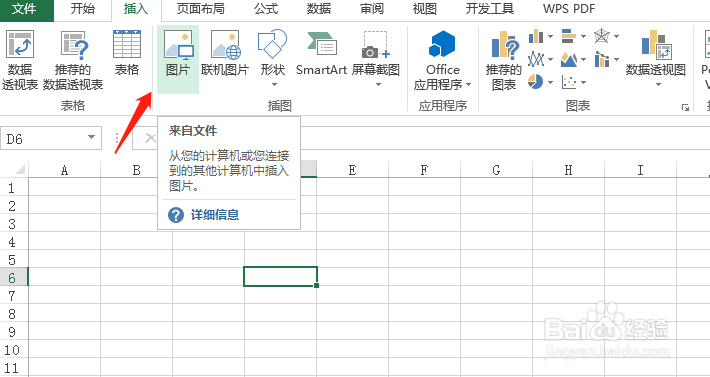
Task: Open the 详细信息 link in tooltip
Action: pyautogui.click(x=215, y=215)
